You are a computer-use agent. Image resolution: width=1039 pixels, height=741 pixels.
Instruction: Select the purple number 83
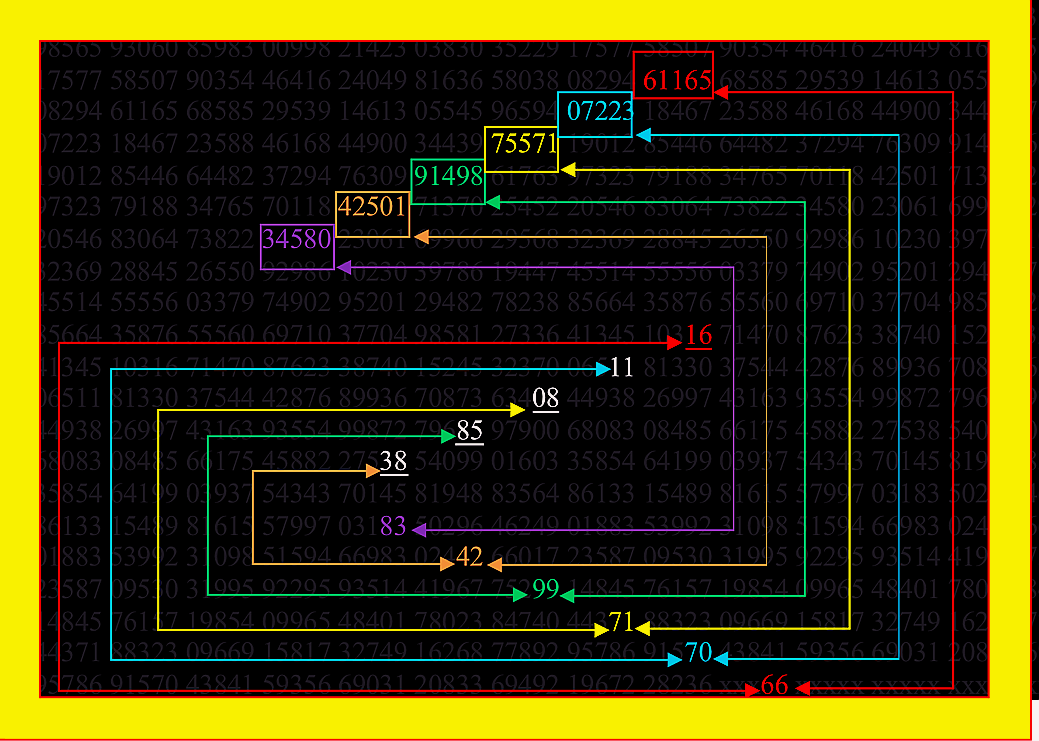tap(393, 527)
